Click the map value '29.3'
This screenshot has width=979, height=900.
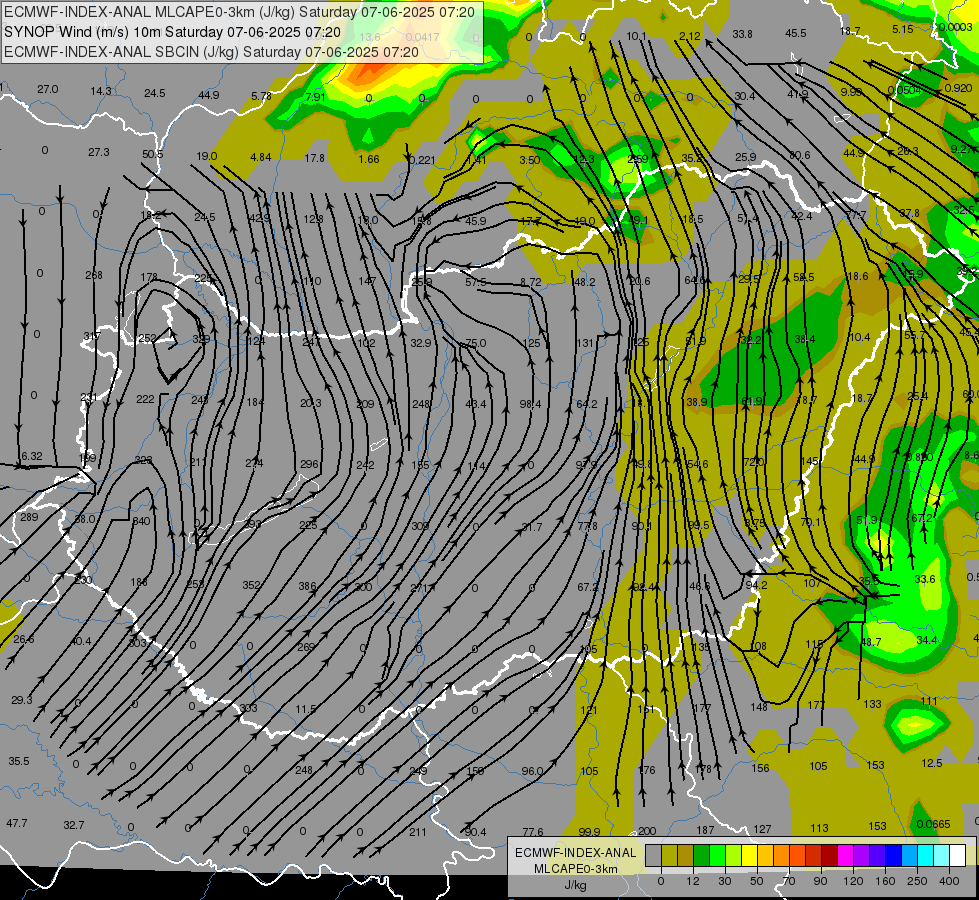pyautogui.click(x=22, y=700)
